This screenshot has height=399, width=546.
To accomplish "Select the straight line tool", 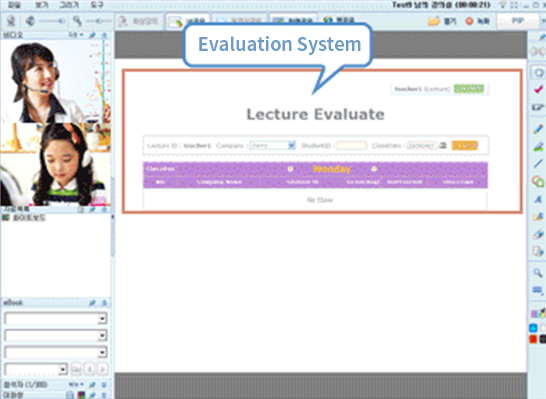I will 538,163.
